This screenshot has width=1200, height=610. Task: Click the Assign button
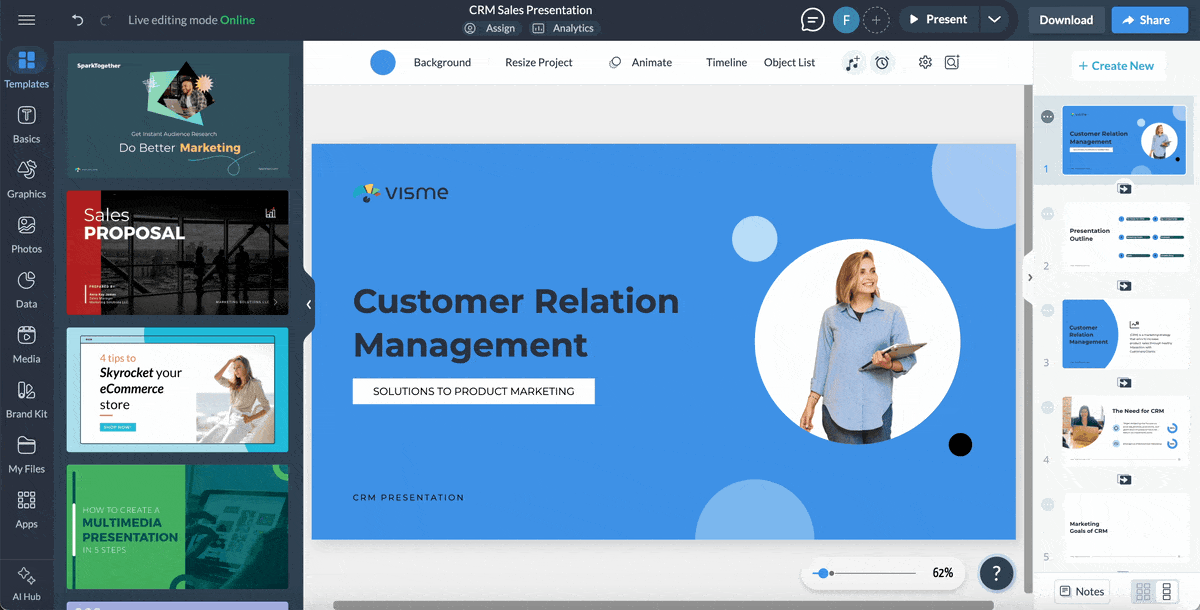pyautogui.click(x=492, y=29)
